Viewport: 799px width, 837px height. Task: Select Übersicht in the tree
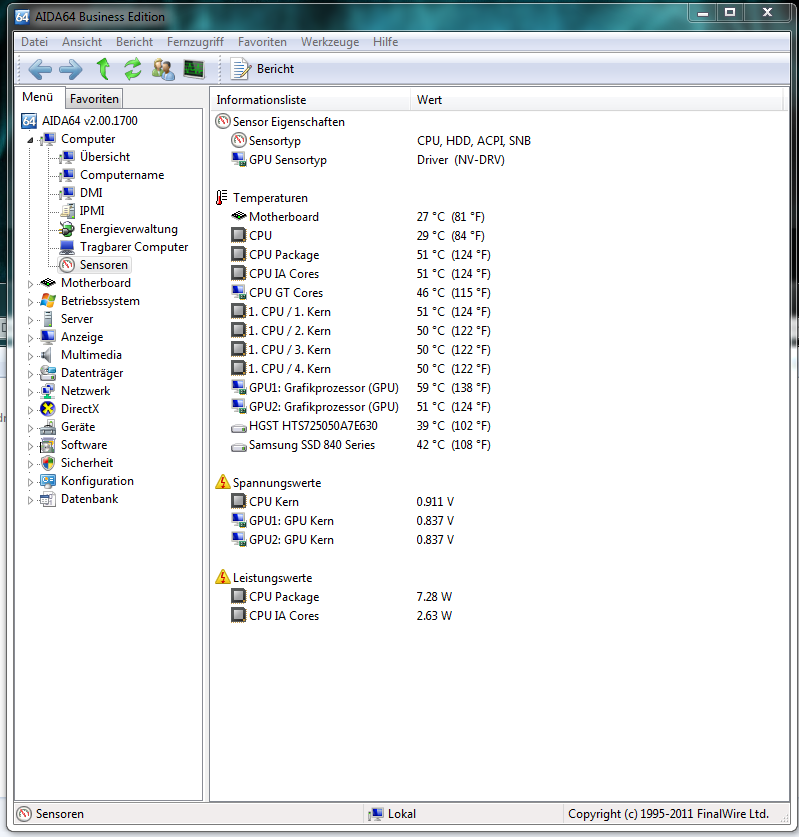[105, 157]
